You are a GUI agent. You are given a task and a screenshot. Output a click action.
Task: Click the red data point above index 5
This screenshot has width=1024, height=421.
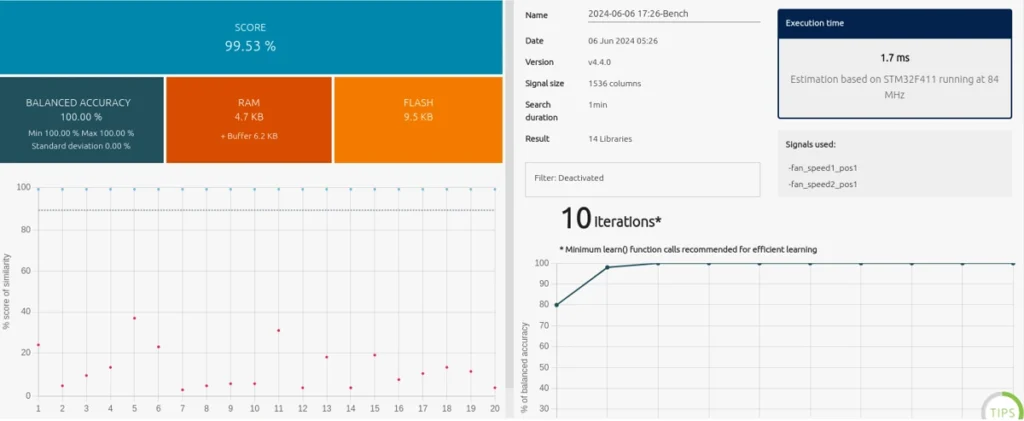click(134, 318)
